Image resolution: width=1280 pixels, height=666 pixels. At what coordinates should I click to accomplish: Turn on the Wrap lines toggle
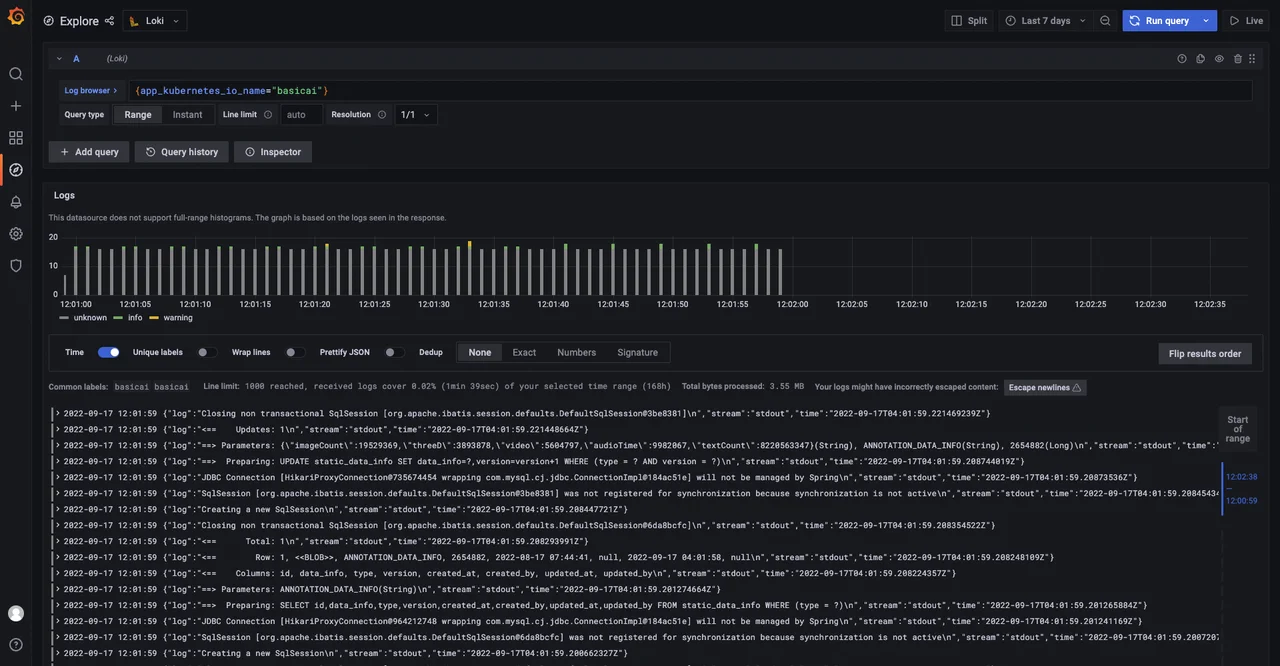tap(294, 352)
